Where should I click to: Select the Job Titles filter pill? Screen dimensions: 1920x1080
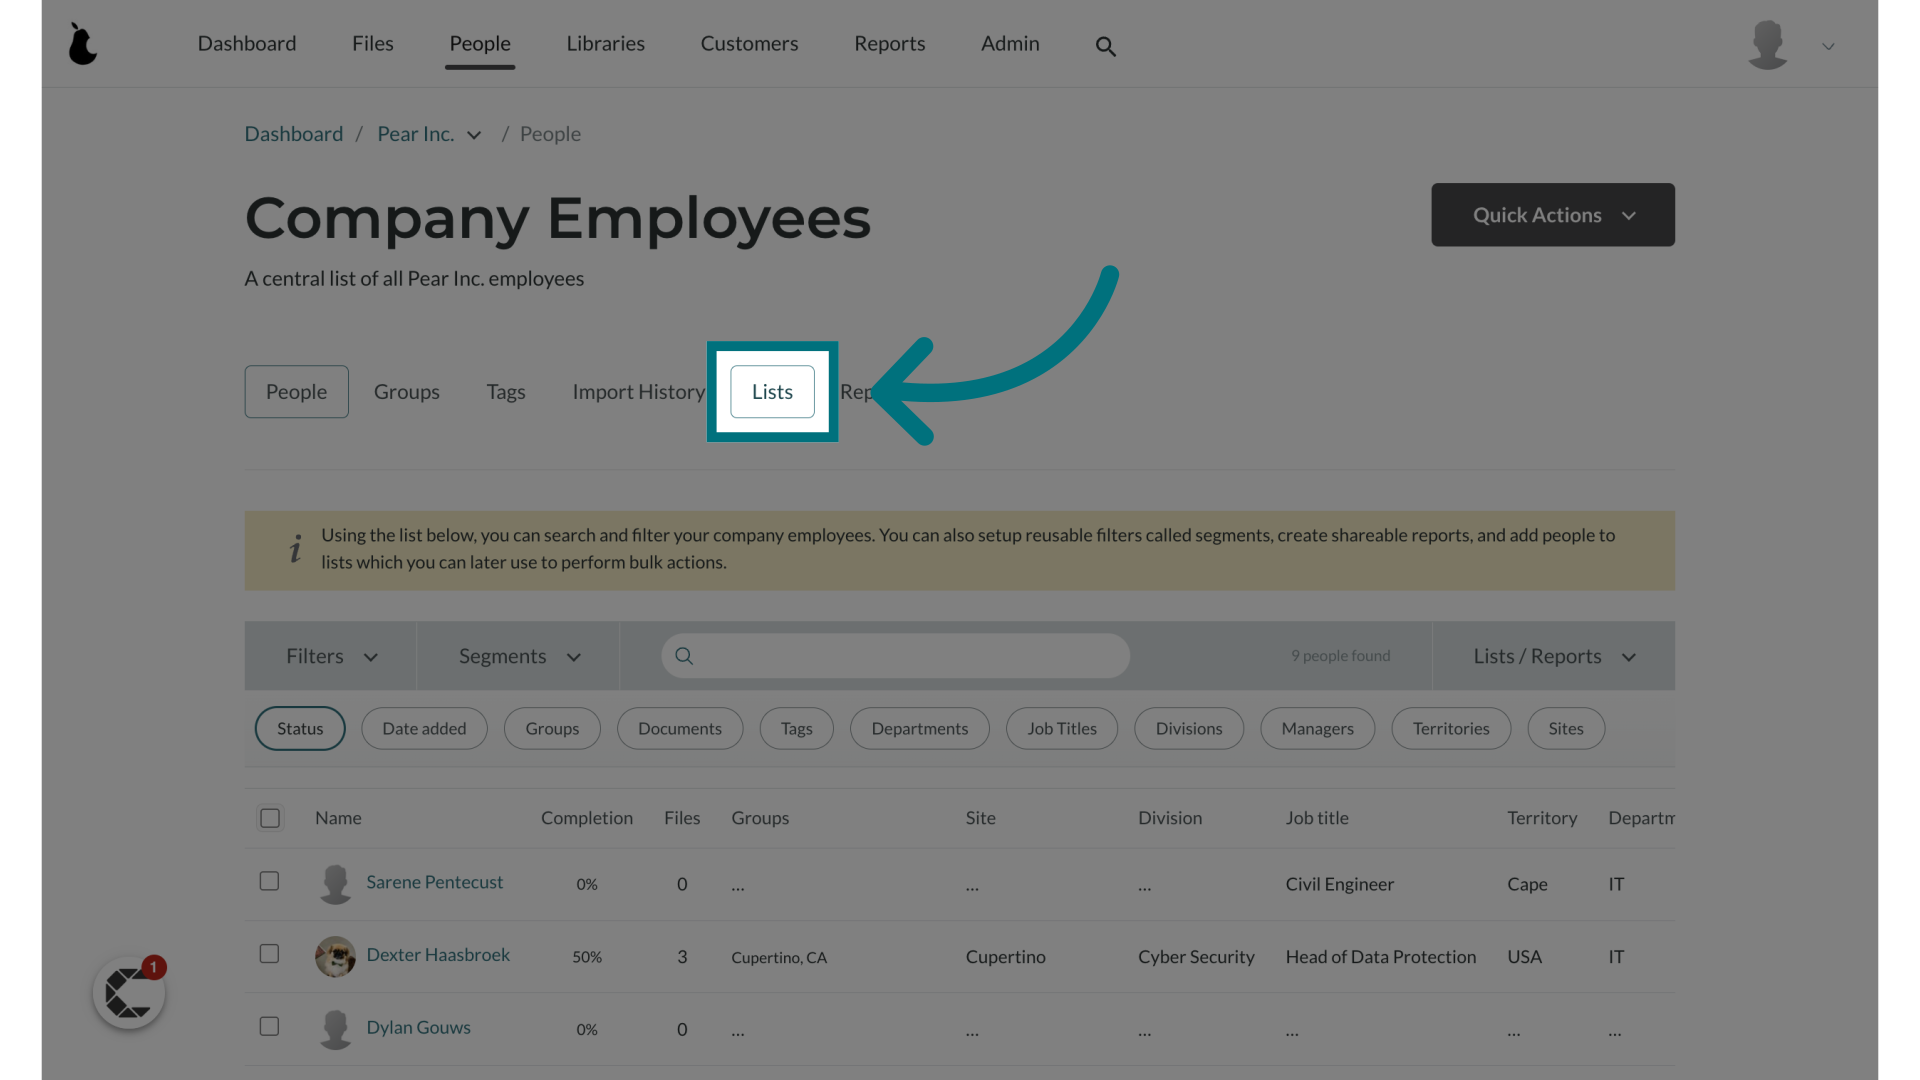pos(1061,728)
